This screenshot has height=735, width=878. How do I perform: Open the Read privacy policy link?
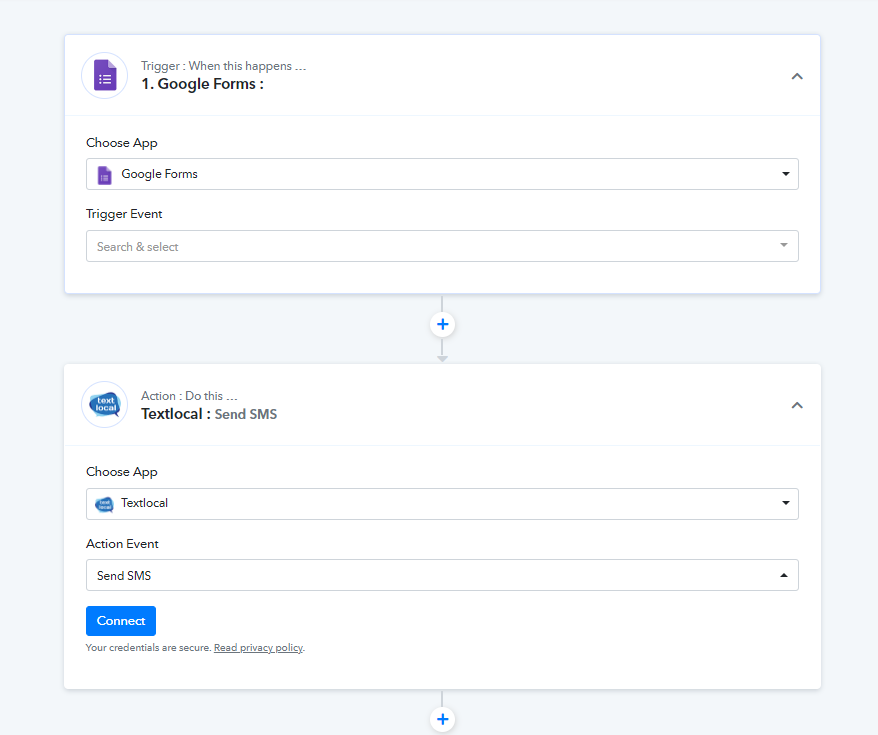(258, 648)
